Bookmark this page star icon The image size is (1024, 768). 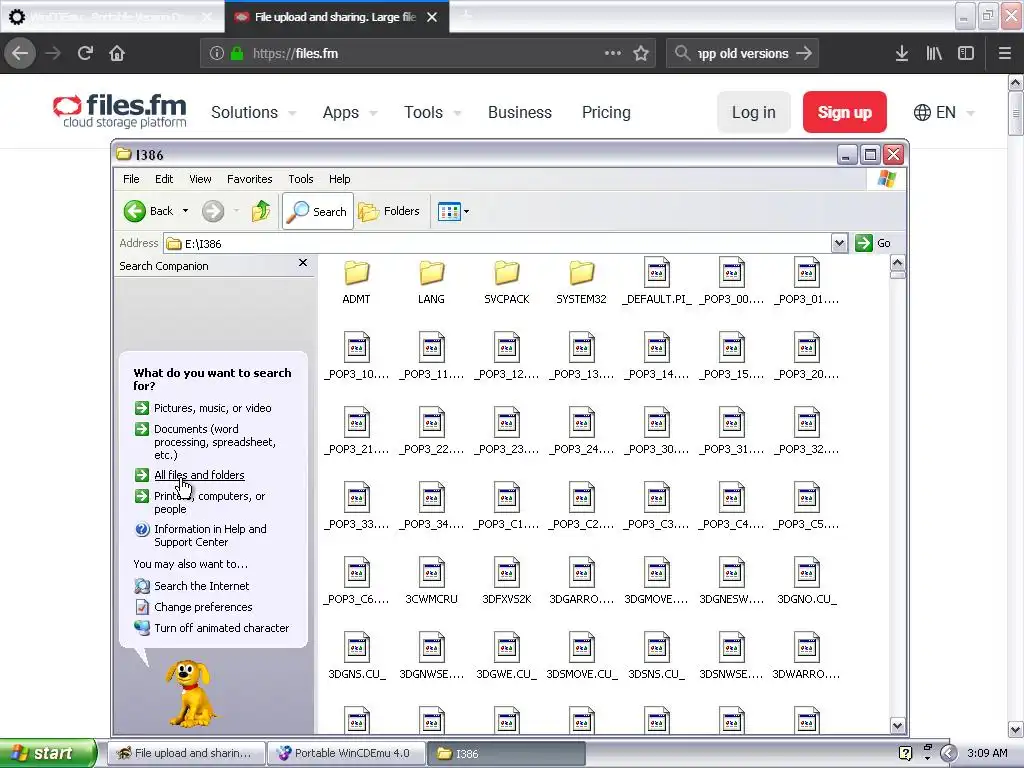tap(641, 54)
